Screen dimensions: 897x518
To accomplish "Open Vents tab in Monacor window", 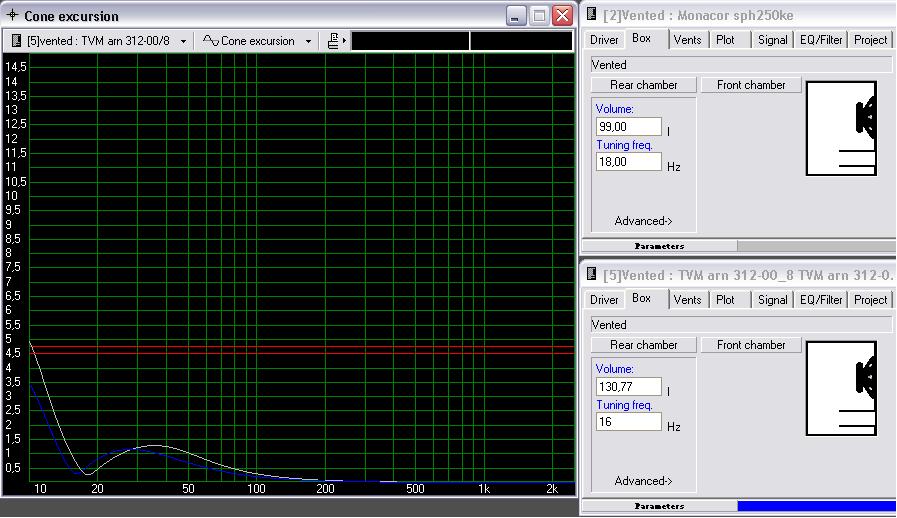I will [x=687, y=39].
